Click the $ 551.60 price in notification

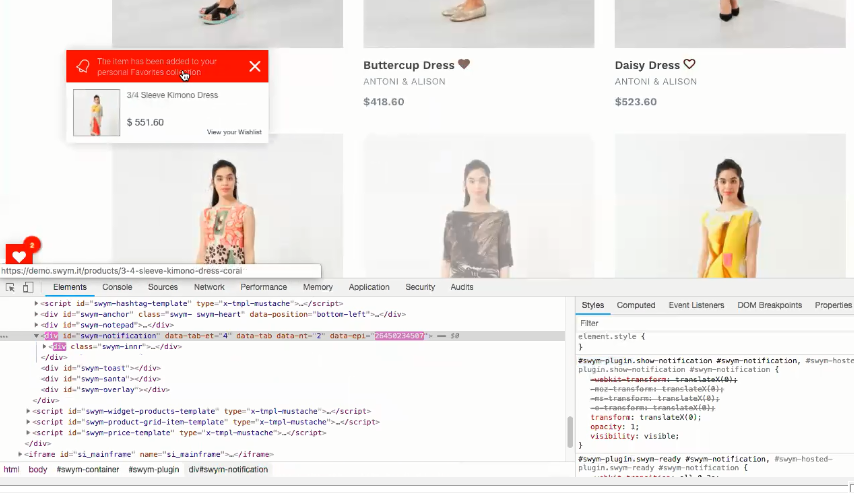click(x=145, y=123)
